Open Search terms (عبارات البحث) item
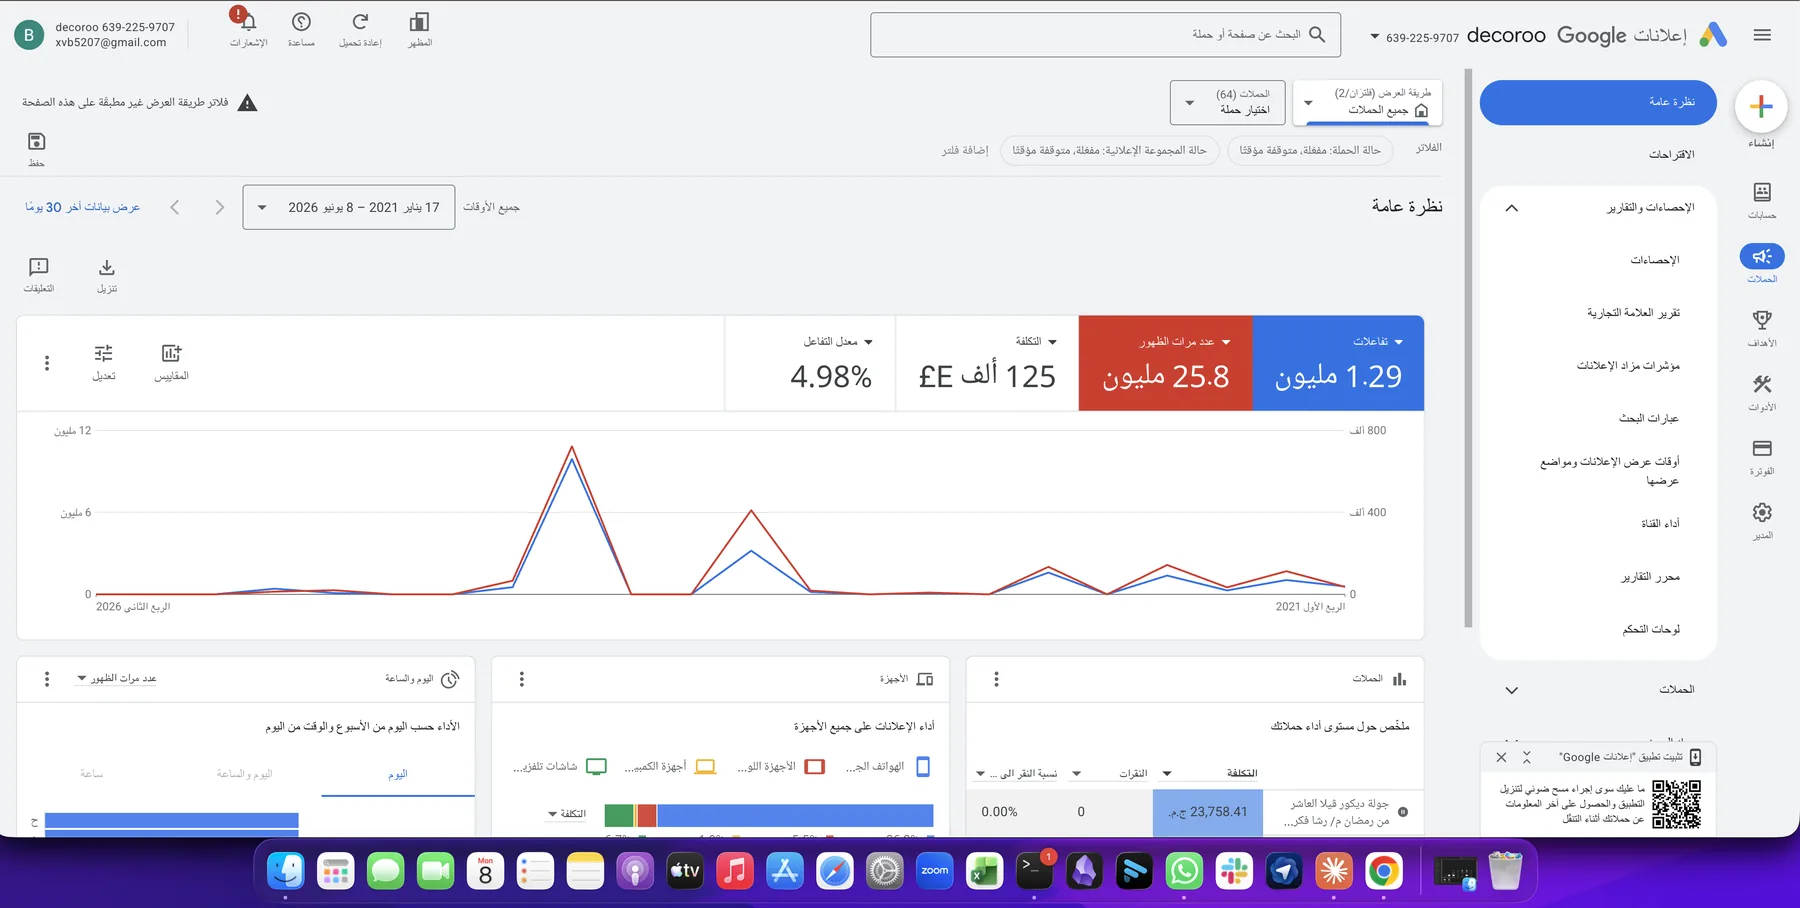1800x908 pixels. (1648, 418)
